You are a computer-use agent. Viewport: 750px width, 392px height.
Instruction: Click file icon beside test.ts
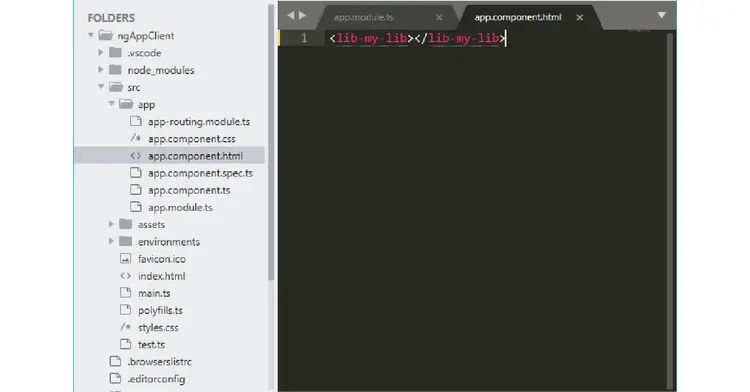coord(125,344)
